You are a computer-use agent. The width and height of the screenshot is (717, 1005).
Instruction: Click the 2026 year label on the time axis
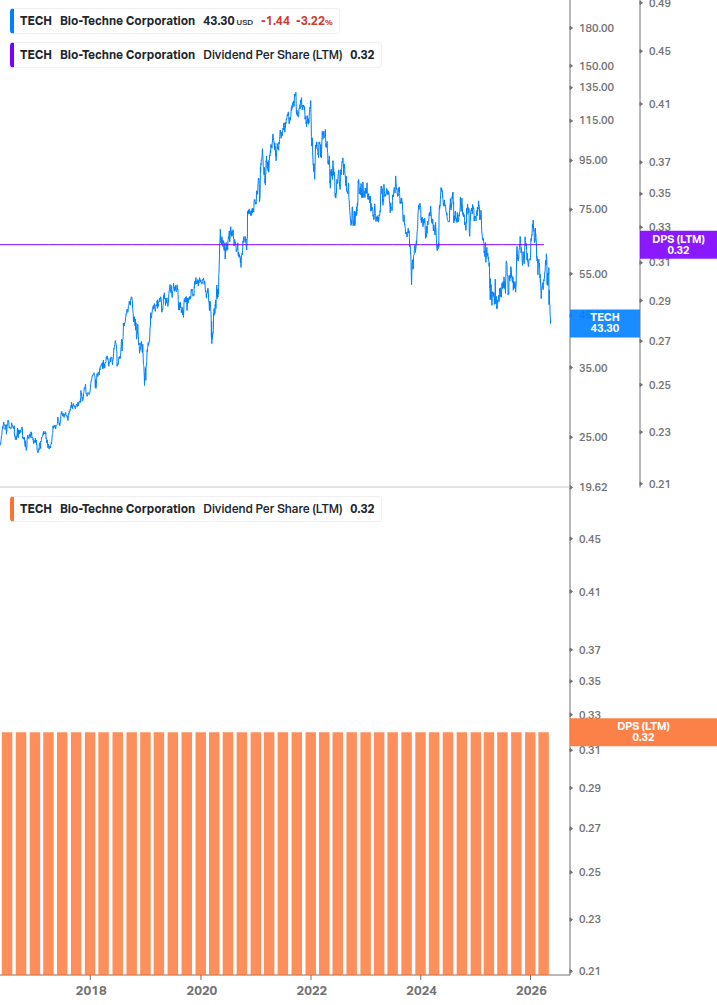click(531, 990)
